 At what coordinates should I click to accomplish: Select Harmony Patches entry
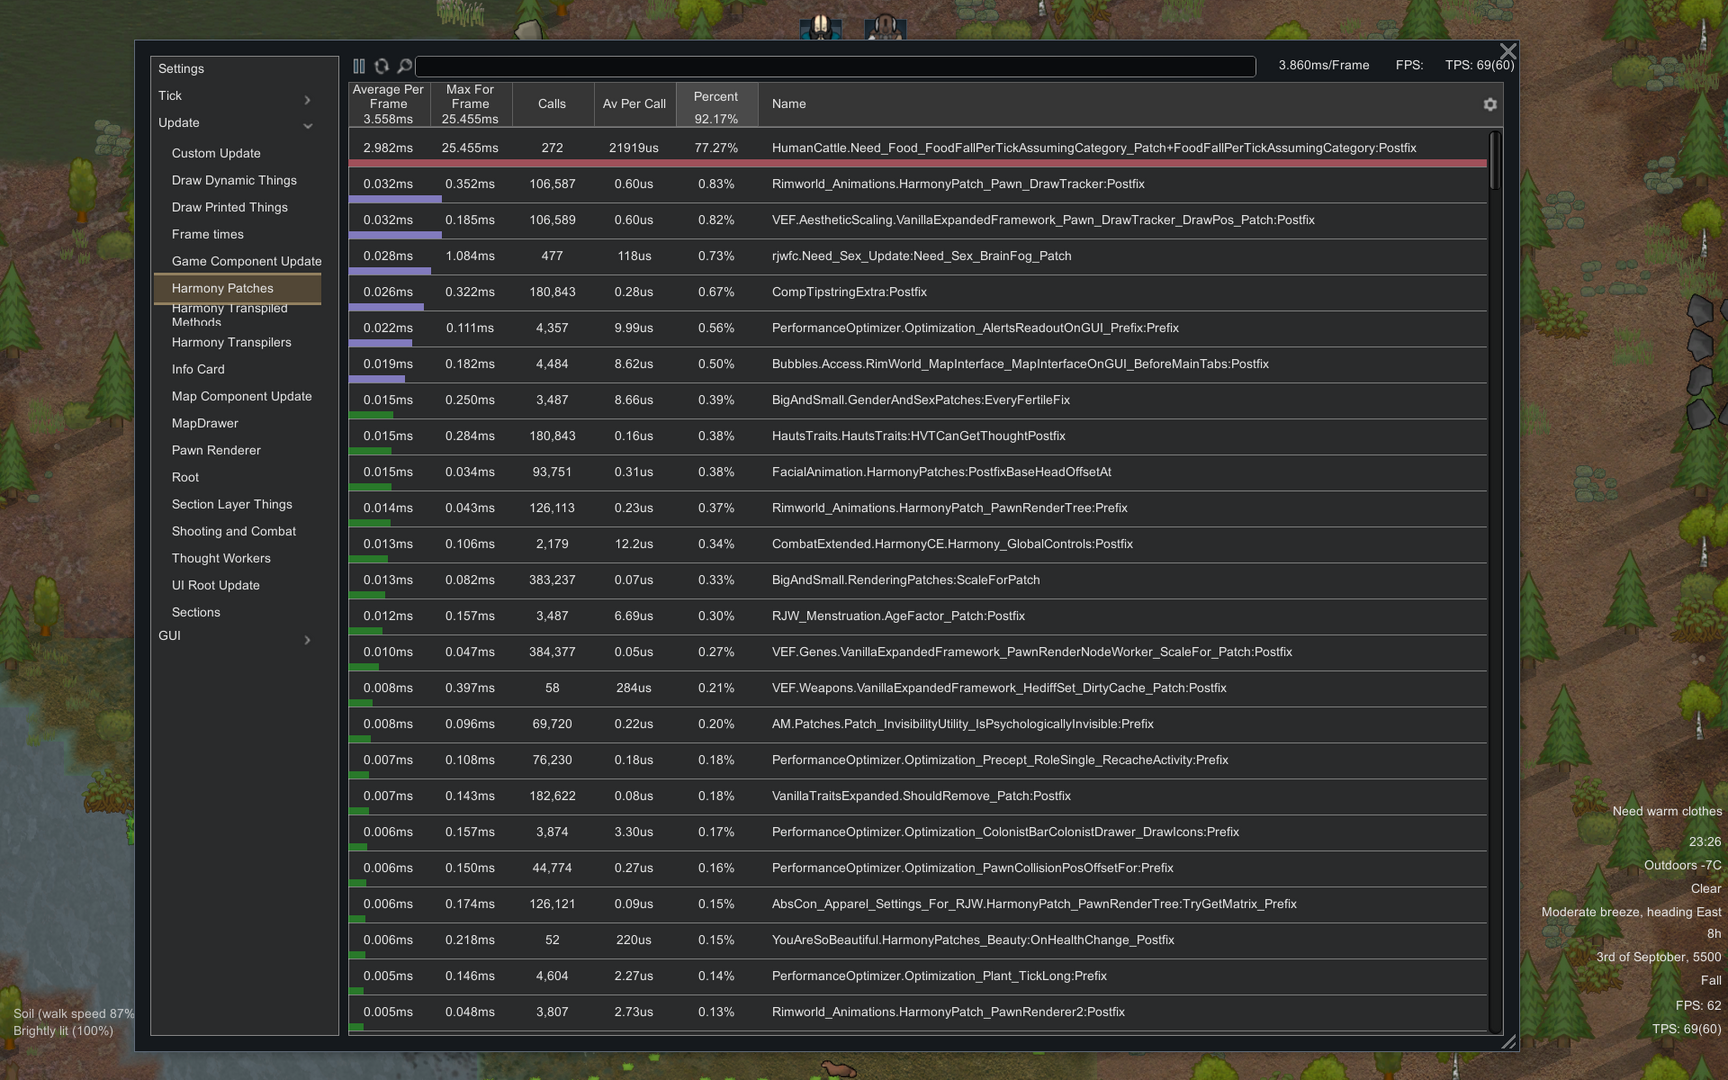pos(237,288)
